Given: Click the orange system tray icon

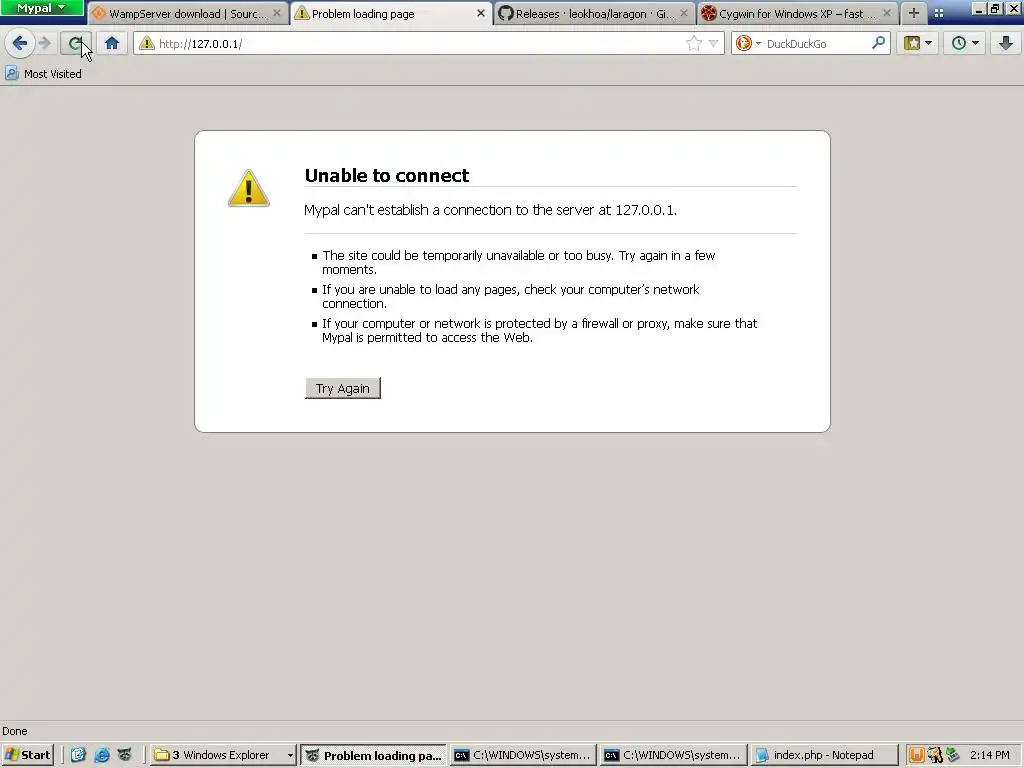Looking at the screenshot, I should [917, 755].
